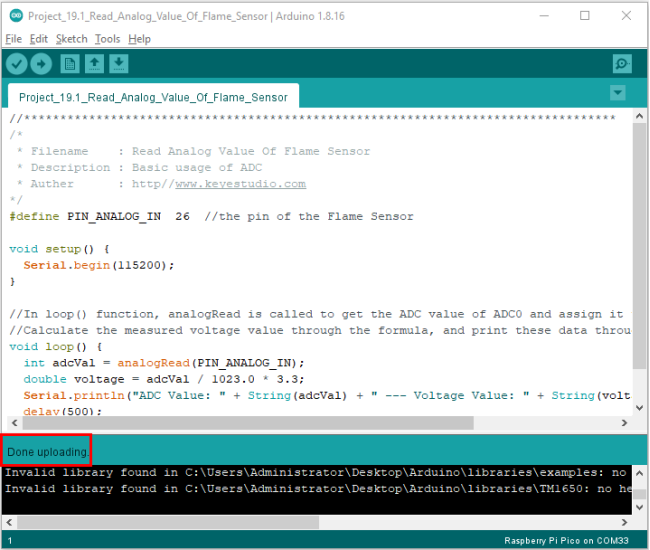Click the TM1650 invalid library console line
Screen dimensions: 650x550
point(318,489)
